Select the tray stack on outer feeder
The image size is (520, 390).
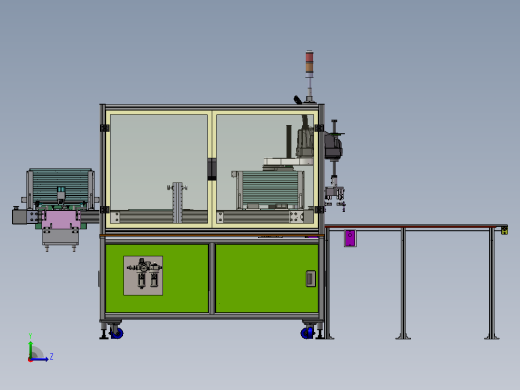point(60,186)
